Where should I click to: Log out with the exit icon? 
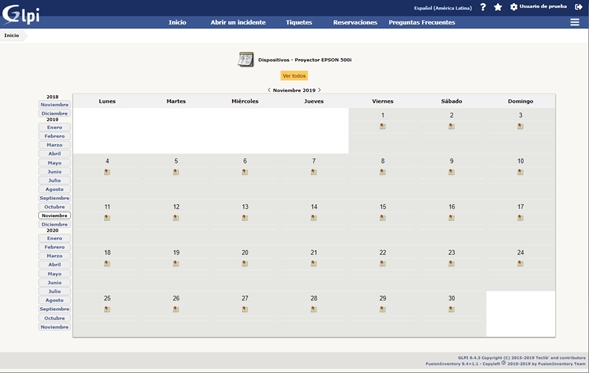(578, 7)
